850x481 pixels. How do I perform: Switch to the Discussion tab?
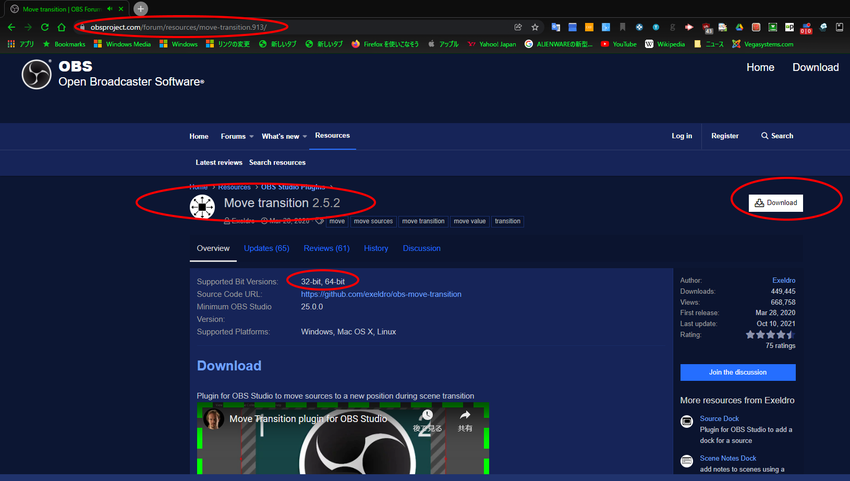(421, 248)
